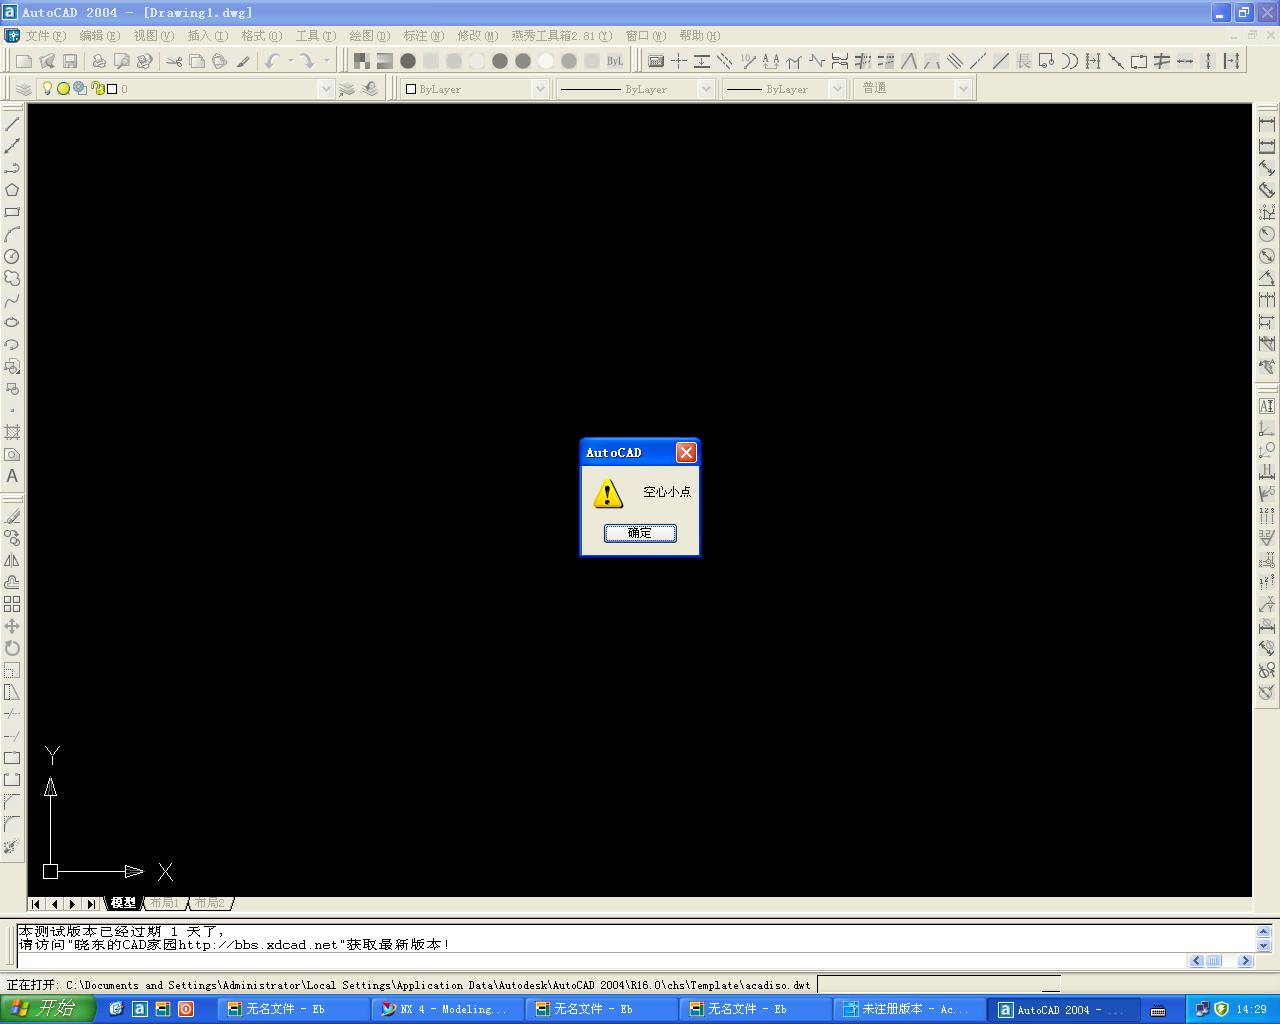Open the 修改(M) menu
The height and width of the screenshot is (1024, 1280).
(x=477, y=36)
